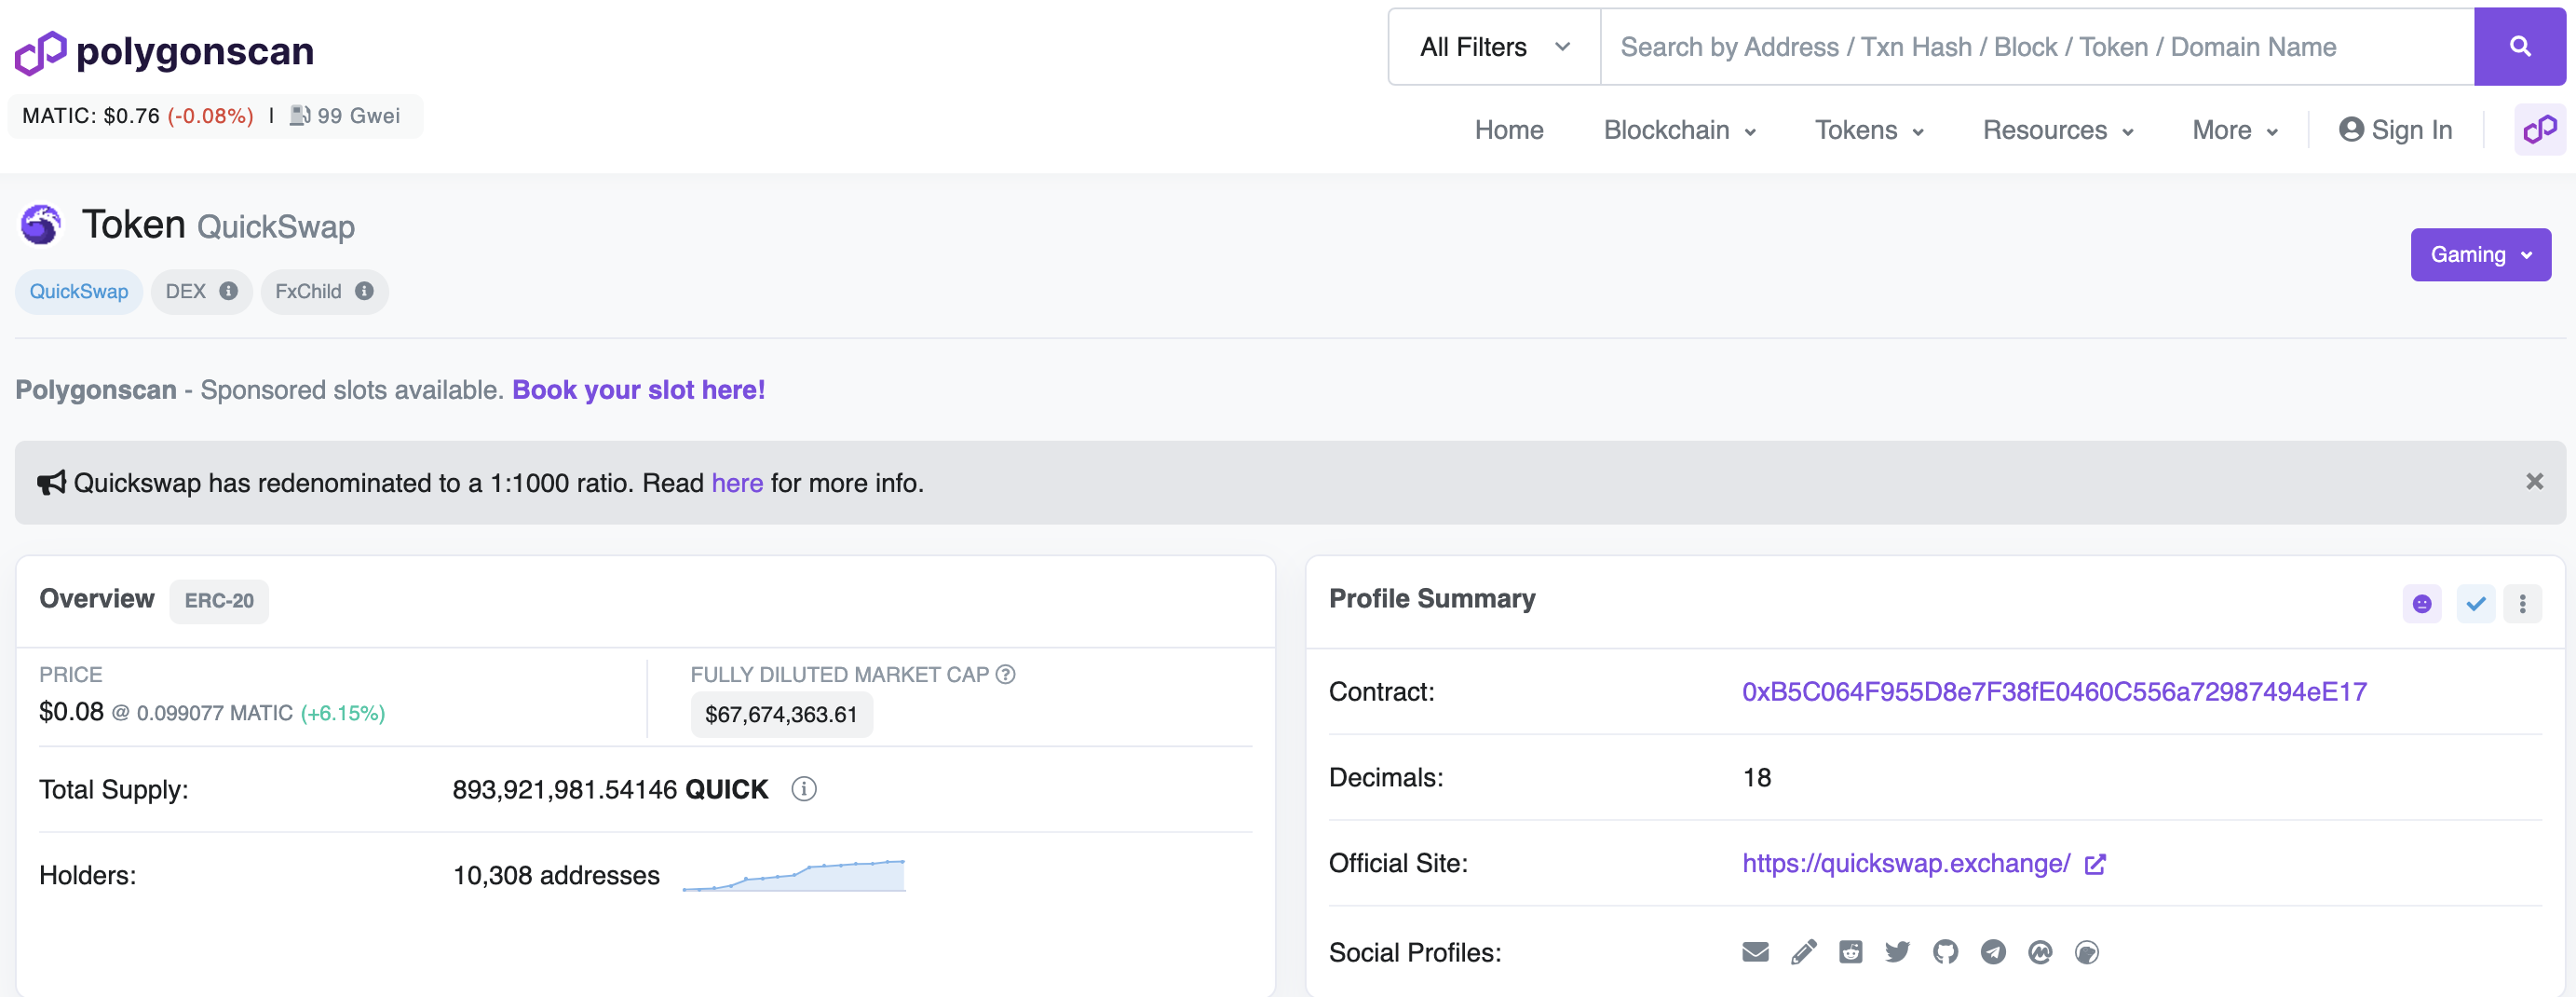Click the polygonscan logo
Image resolution: width=2576 pixels, height=997 pixels.
(x=165, y=51)
